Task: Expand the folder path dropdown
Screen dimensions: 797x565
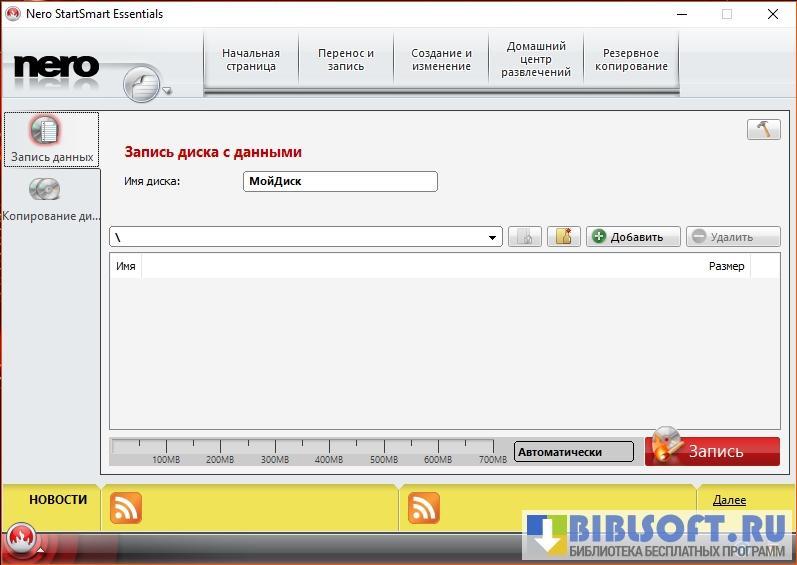Action: pos(493,238)
